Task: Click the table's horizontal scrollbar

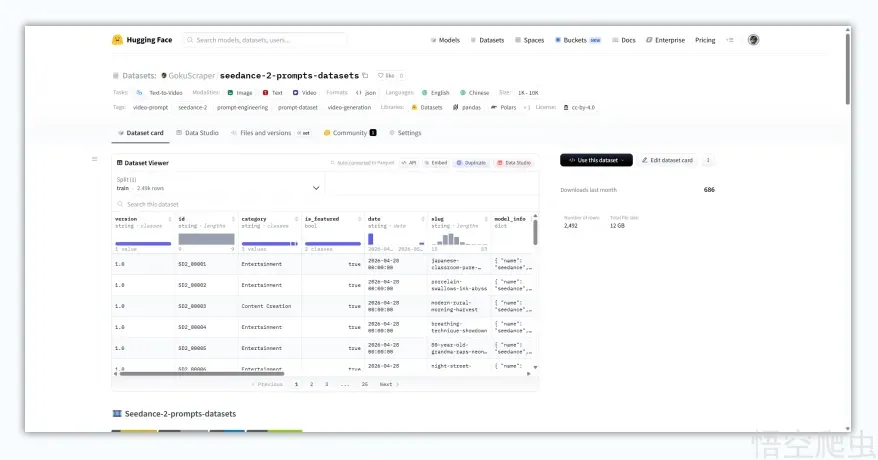Action: point(202,373)
